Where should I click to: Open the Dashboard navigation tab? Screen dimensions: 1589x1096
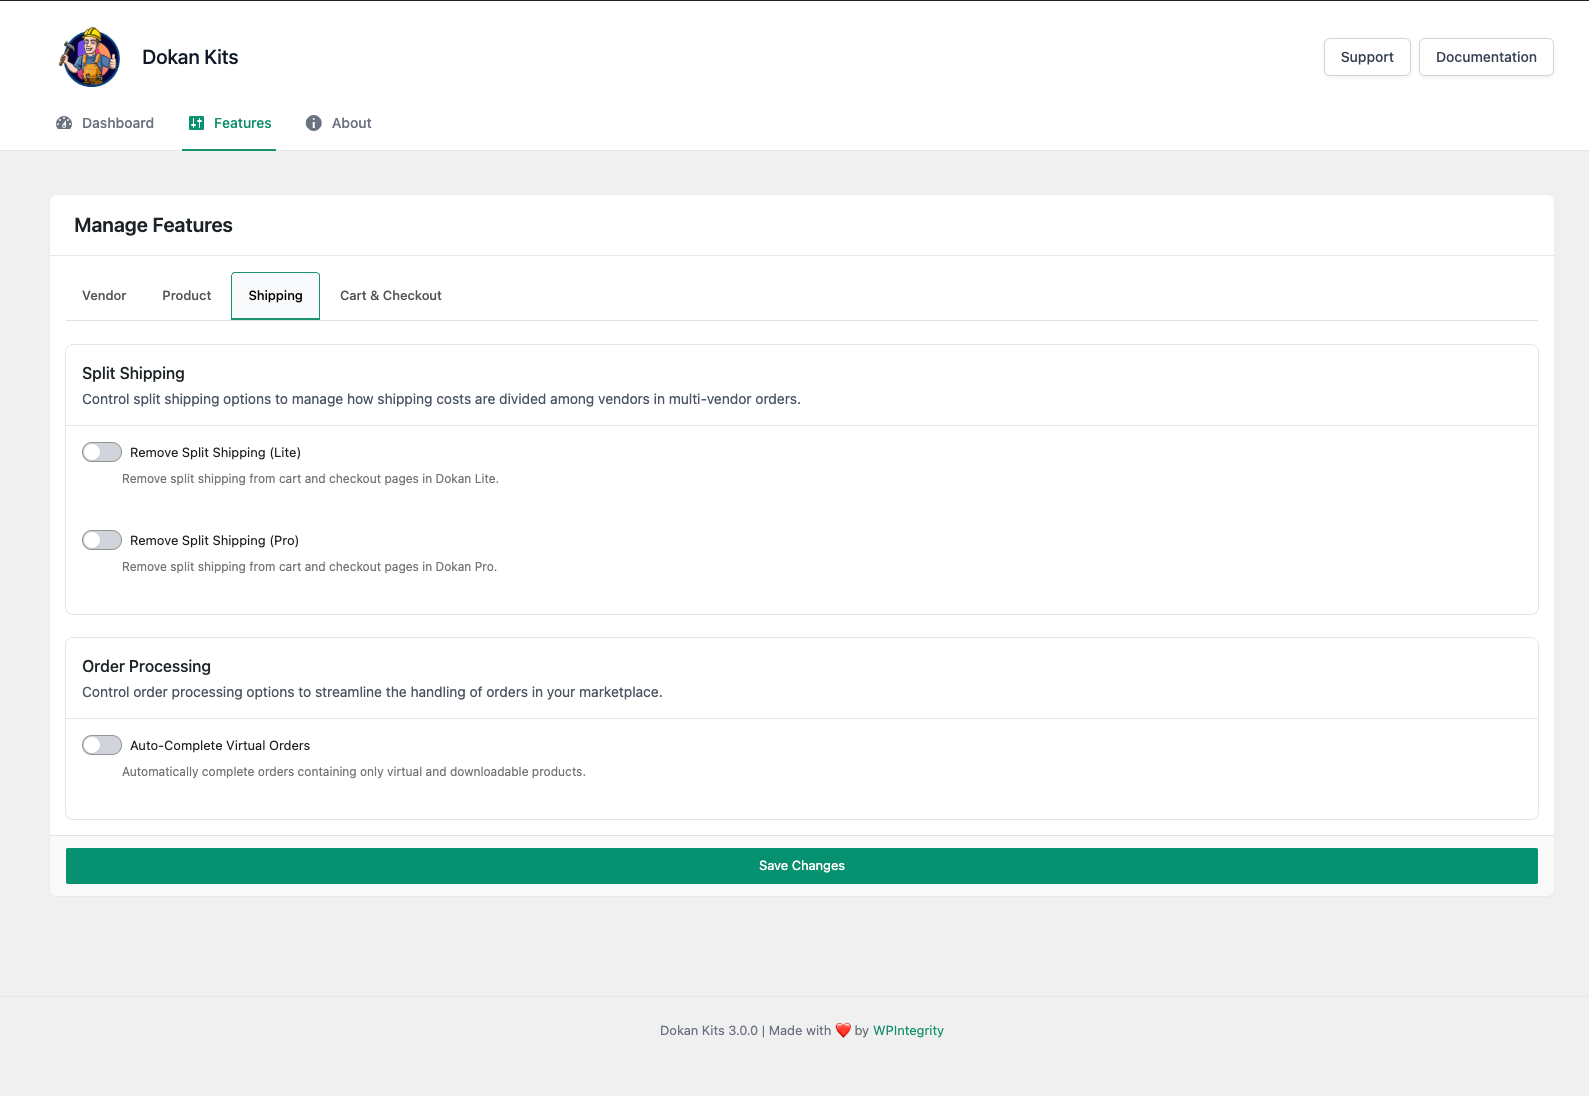tap(105, 123)
